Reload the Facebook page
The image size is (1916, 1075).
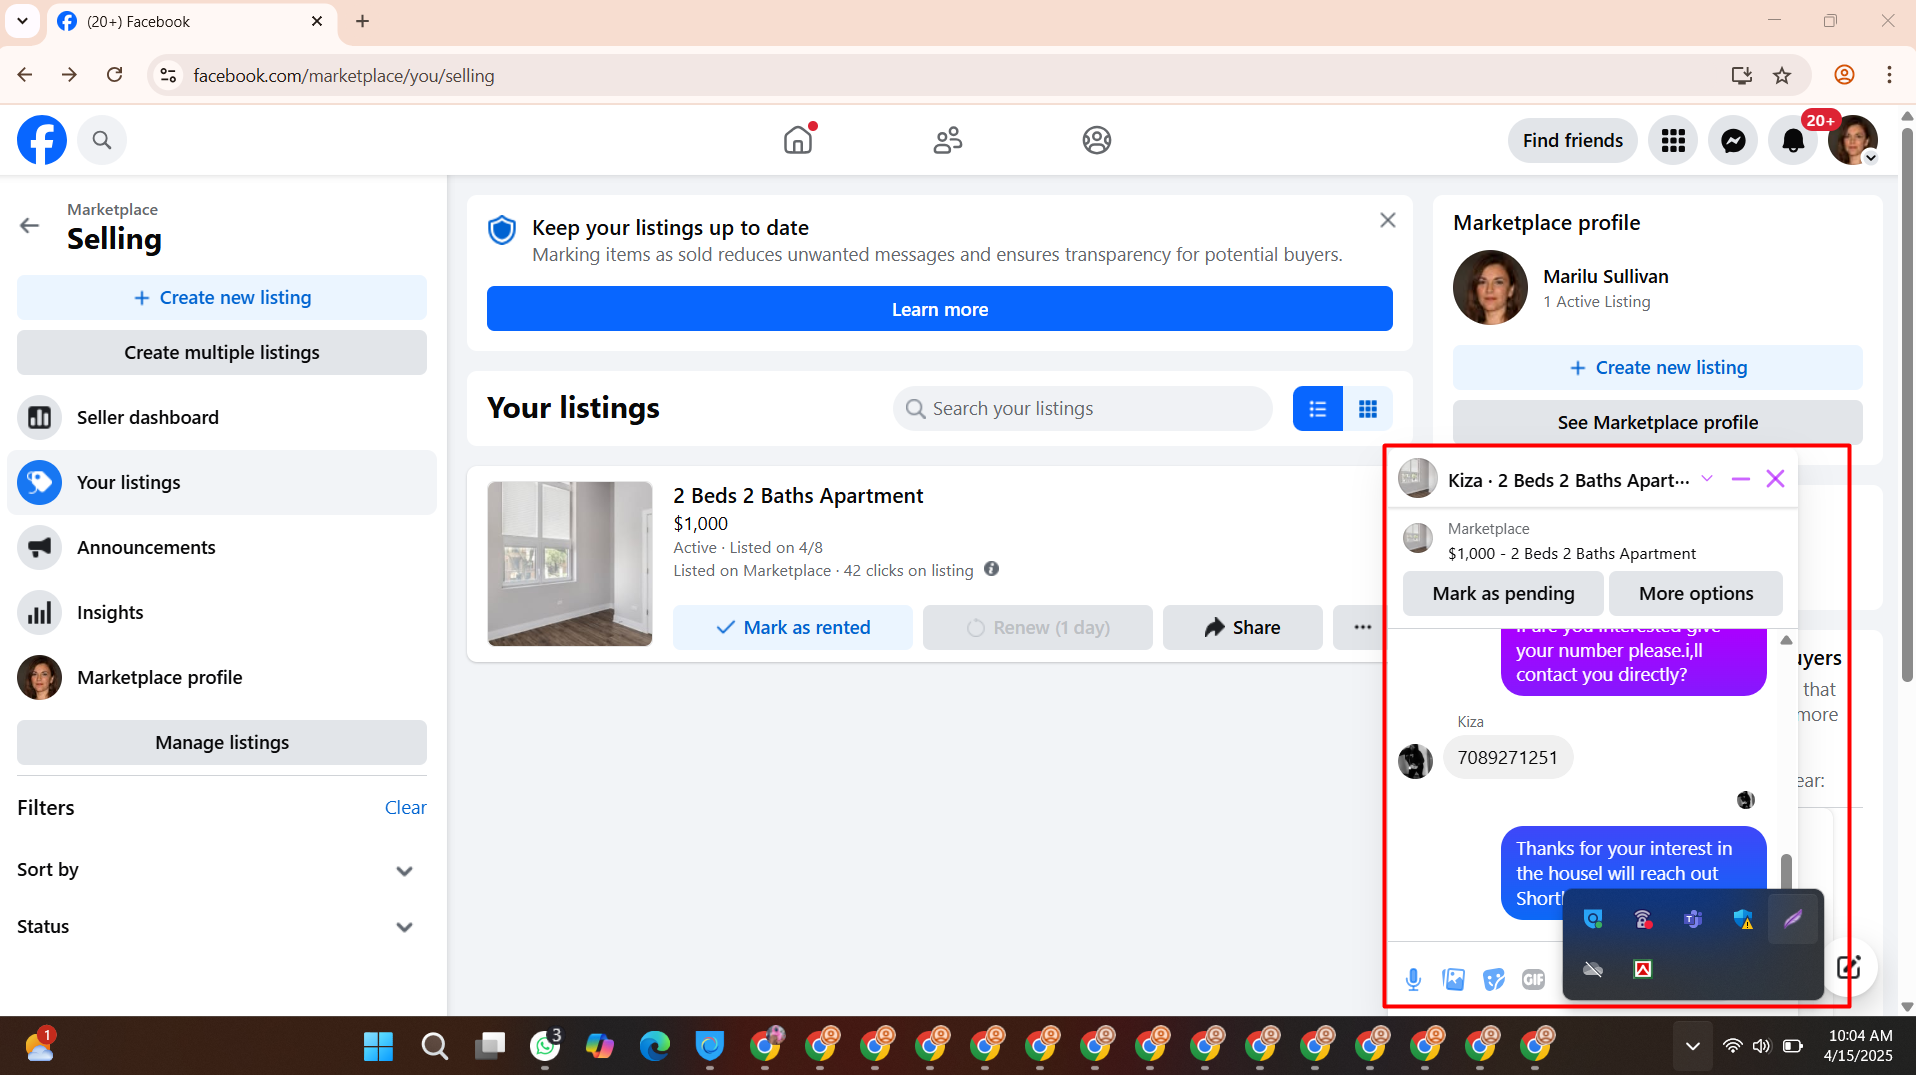click(115, 75)
